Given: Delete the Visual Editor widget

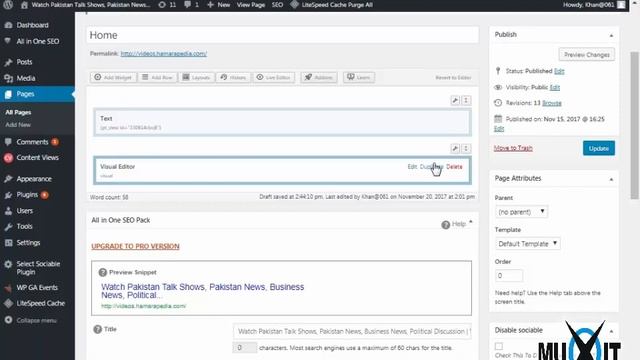Looking at the screenshot, I should [454, 167].
